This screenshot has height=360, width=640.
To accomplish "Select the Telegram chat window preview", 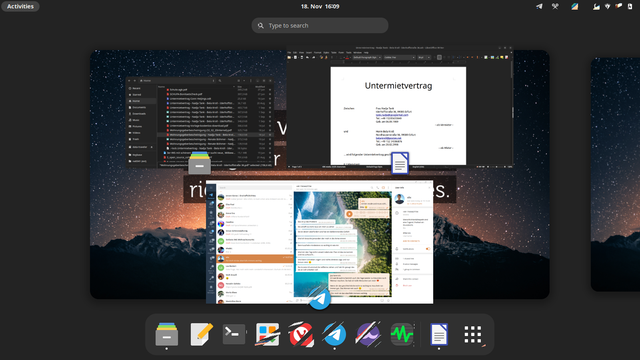I will (319, 242).
